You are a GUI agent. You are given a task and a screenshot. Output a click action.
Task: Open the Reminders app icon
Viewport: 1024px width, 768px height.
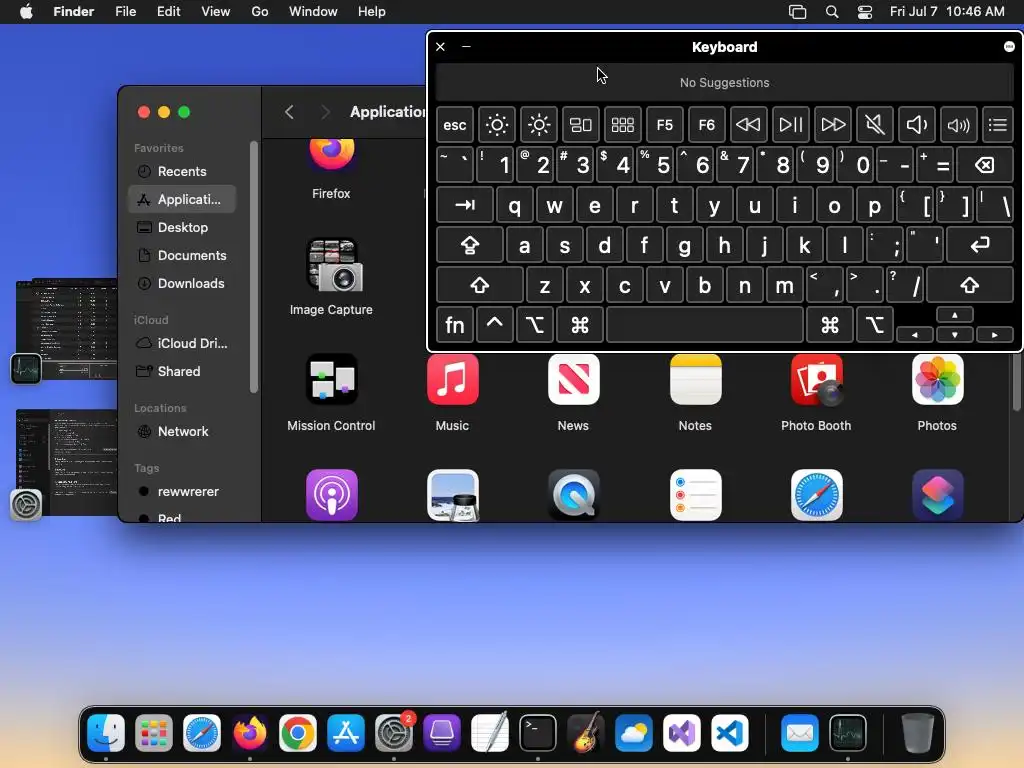click(696, 495)
